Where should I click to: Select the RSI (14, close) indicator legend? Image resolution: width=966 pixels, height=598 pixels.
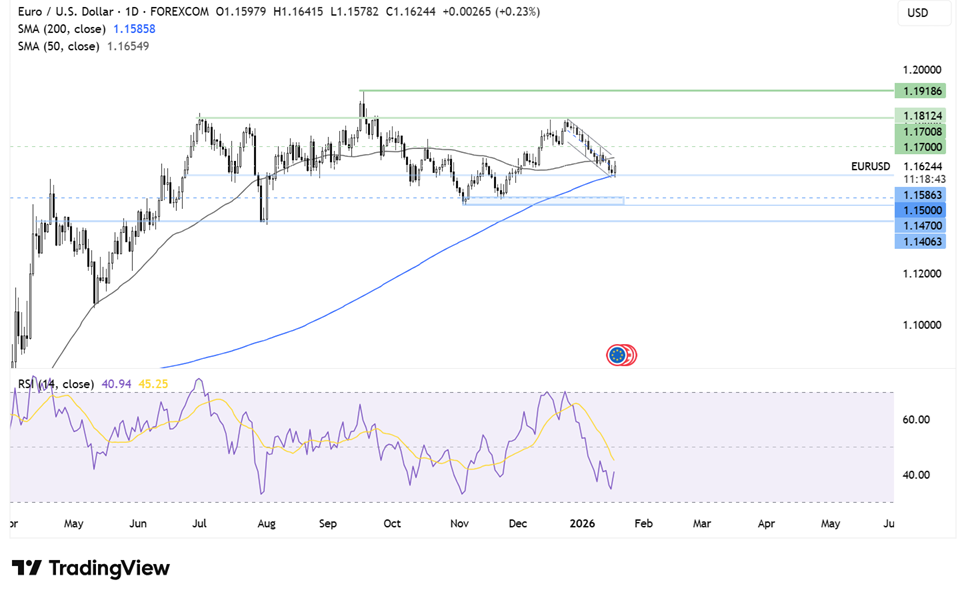(56, 384)
